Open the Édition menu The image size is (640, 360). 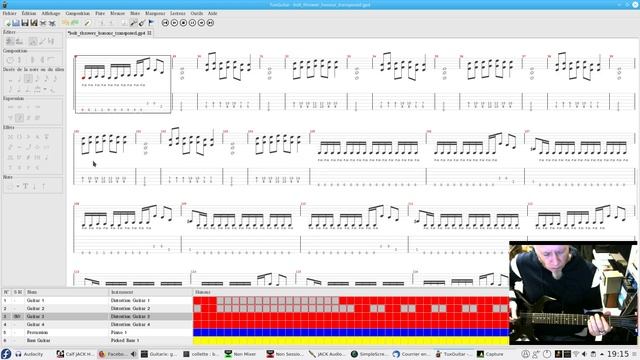(x=29, y=13)
